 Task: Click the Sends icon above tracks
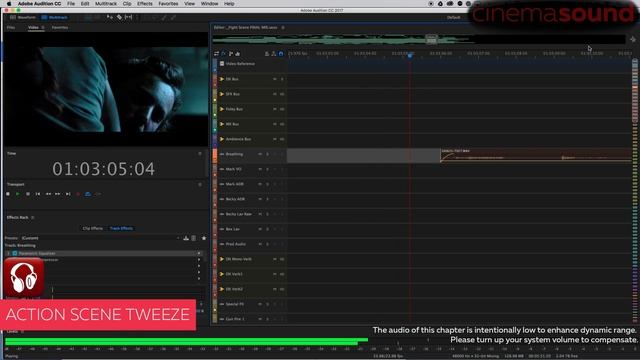click(x=231, y=53)
